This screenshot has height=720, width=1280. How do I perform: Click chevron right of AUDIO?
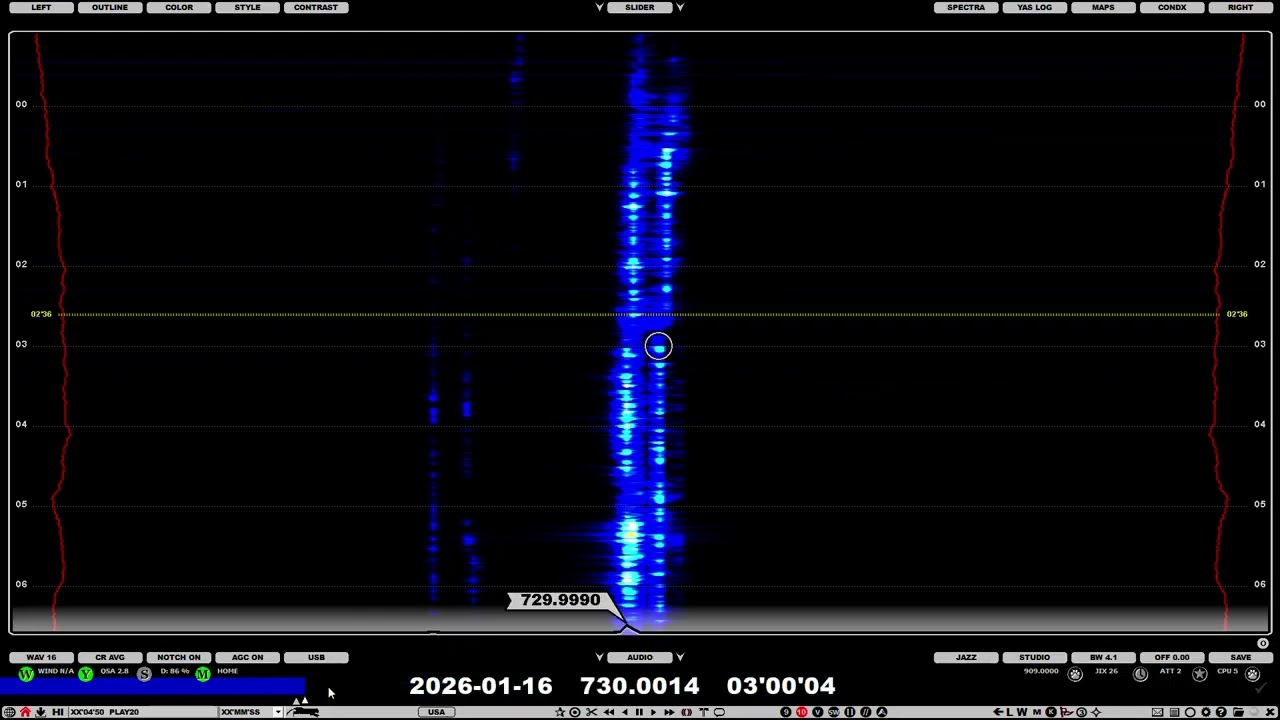[x=680, y=657]
